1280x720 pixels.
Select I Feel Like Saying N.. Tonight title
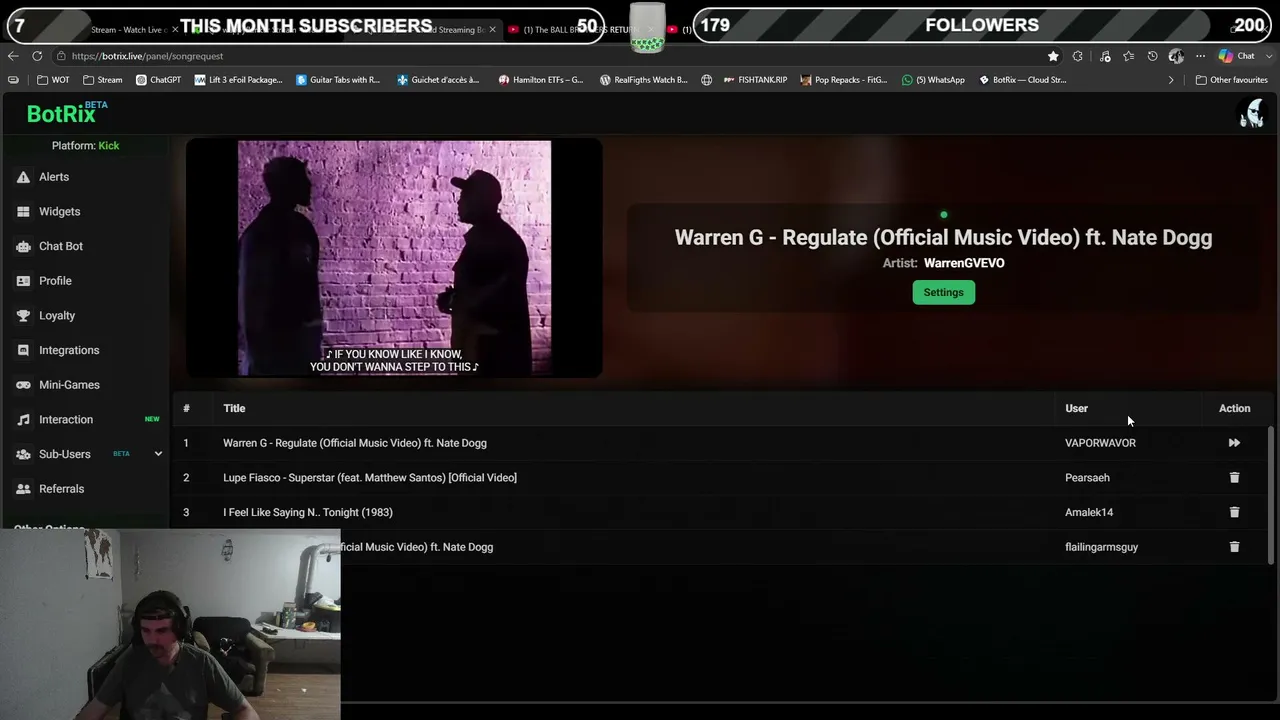[308, 512]
